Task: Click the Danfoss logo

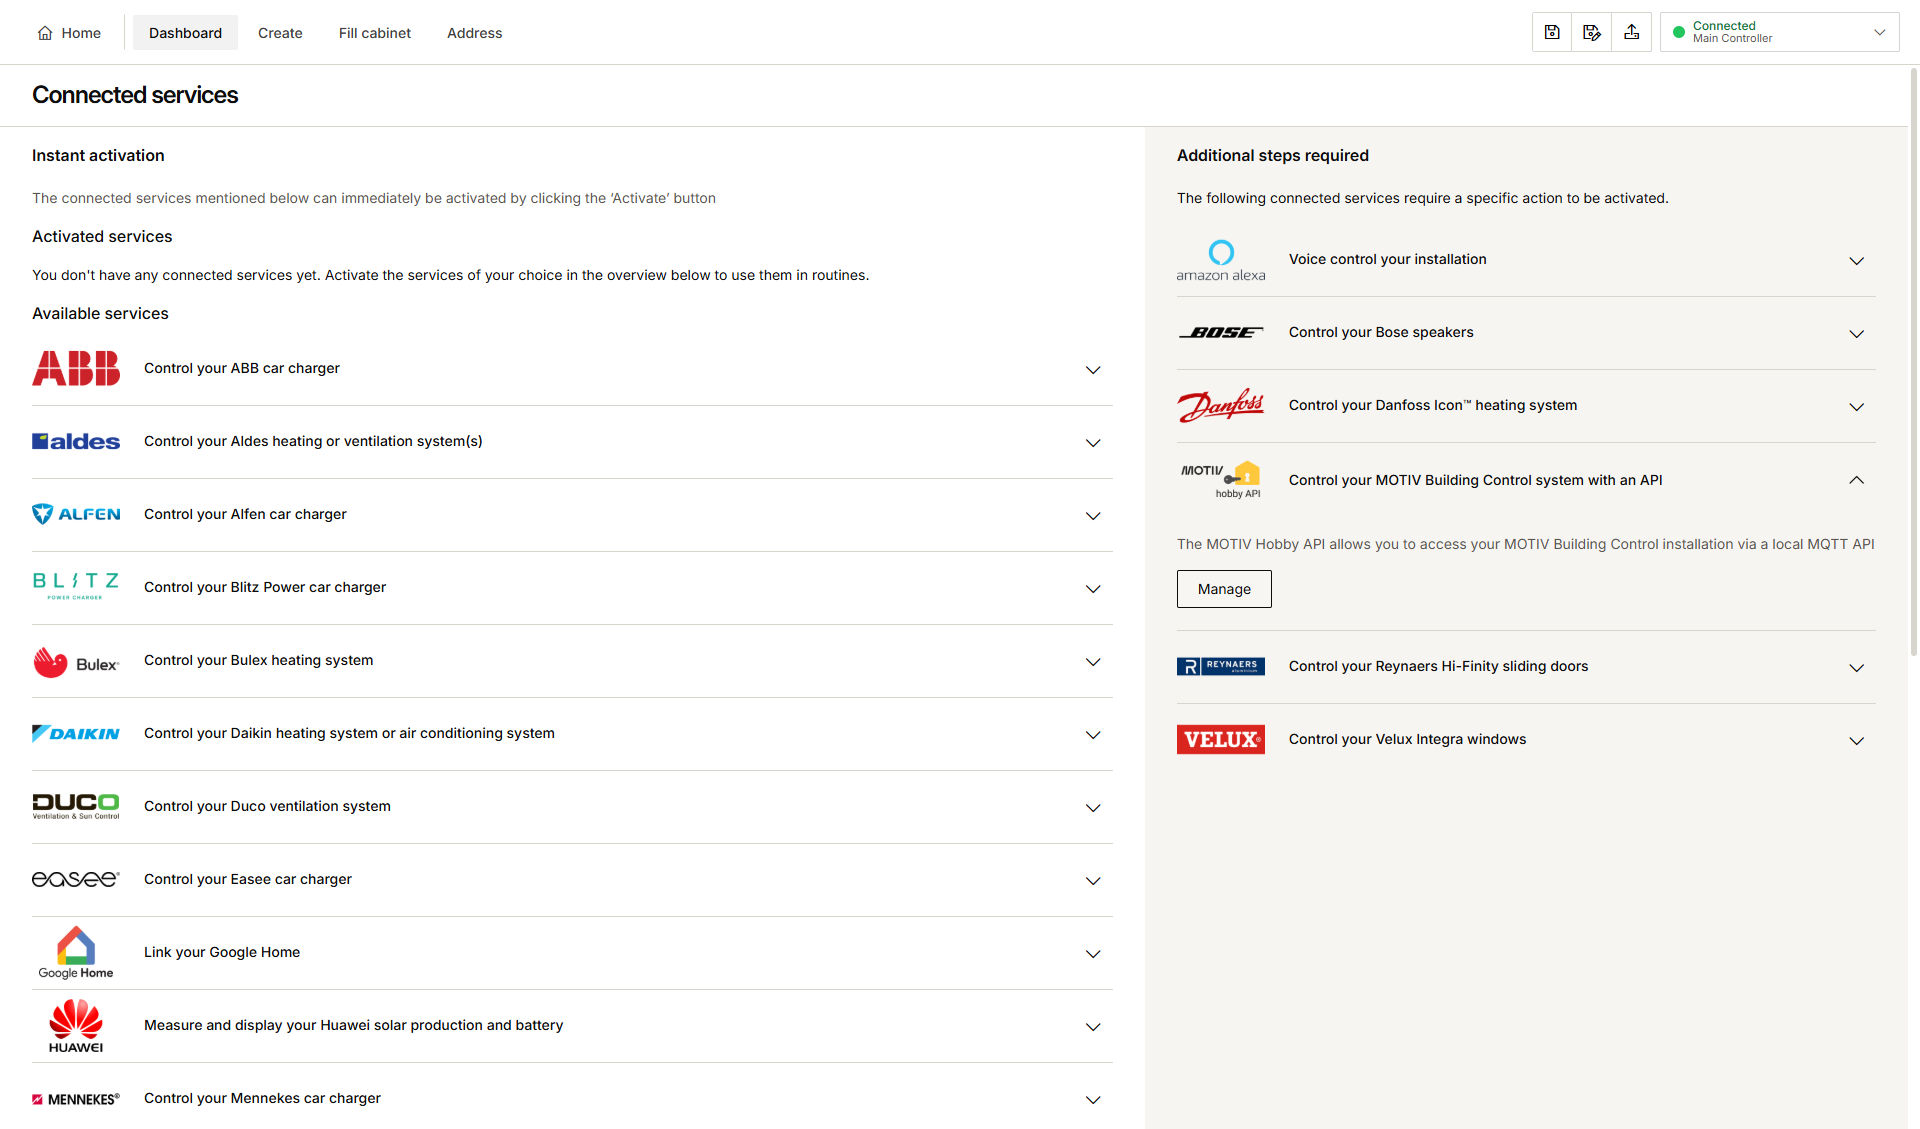Action: coord(1221,405)
